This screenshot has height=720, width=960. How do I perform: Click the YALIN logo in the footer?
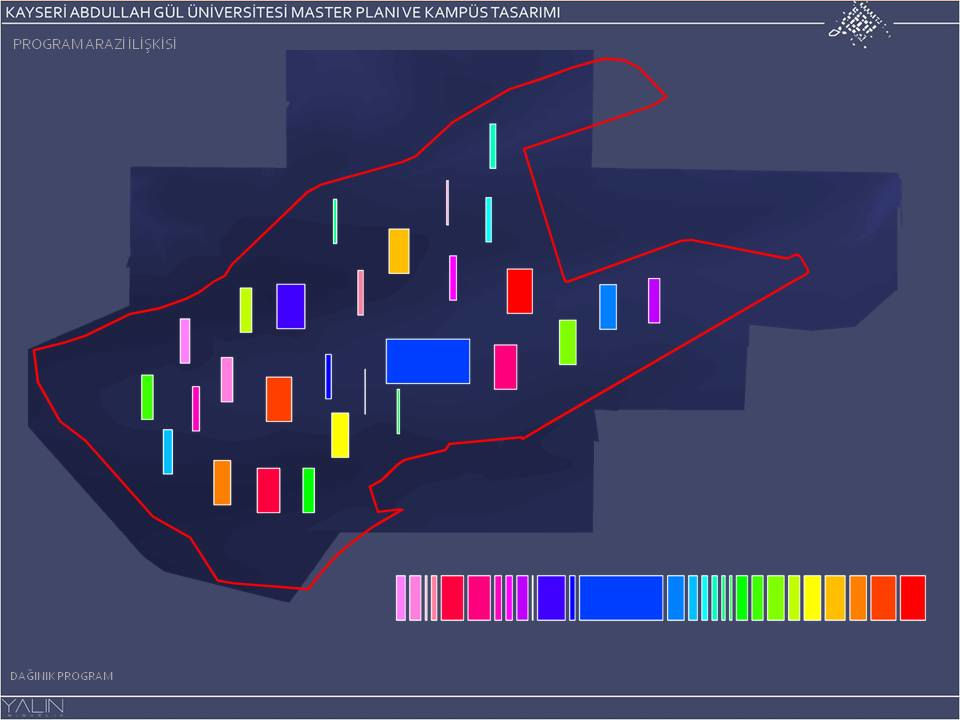pos(34,707)
